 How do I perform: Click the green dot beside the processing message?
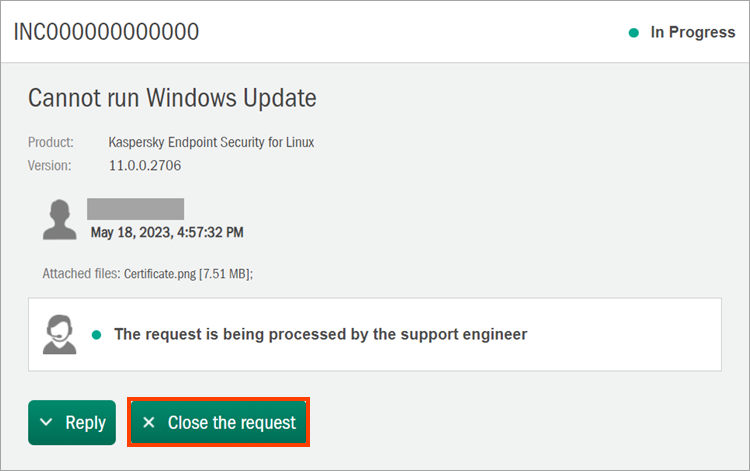97,334
